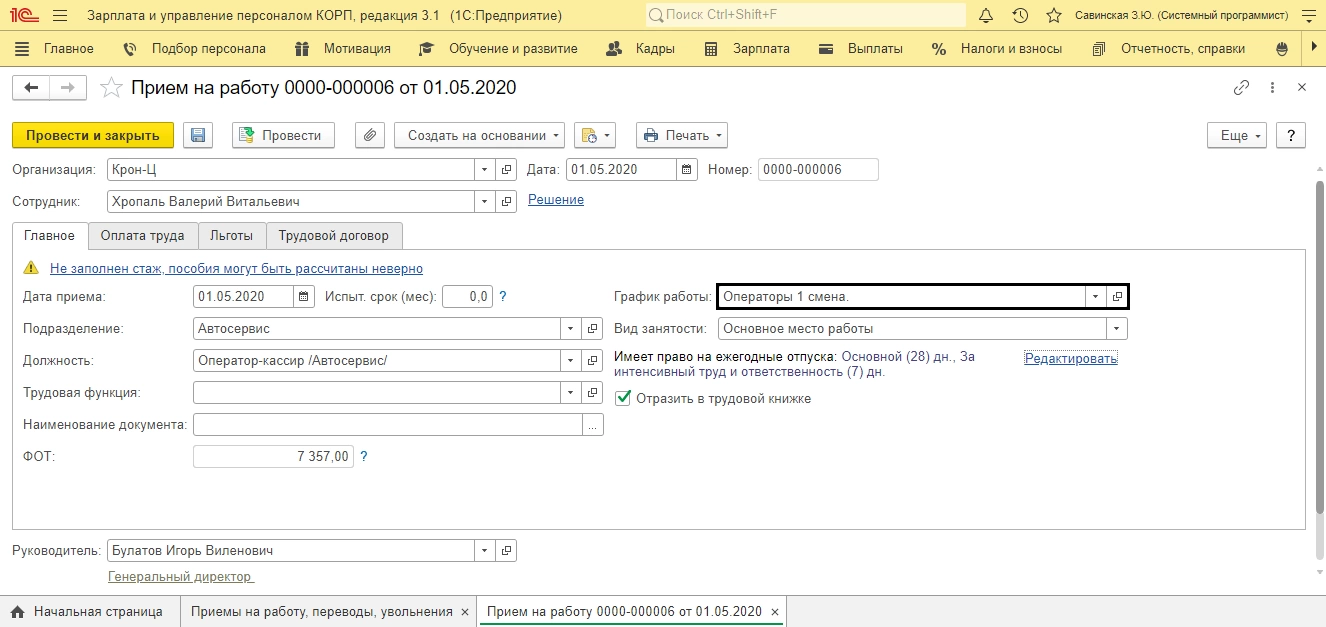This screenshot has height=627, width=1326.
Task: Close Приемы на работу, переводы tab
Action: (464, 611)
